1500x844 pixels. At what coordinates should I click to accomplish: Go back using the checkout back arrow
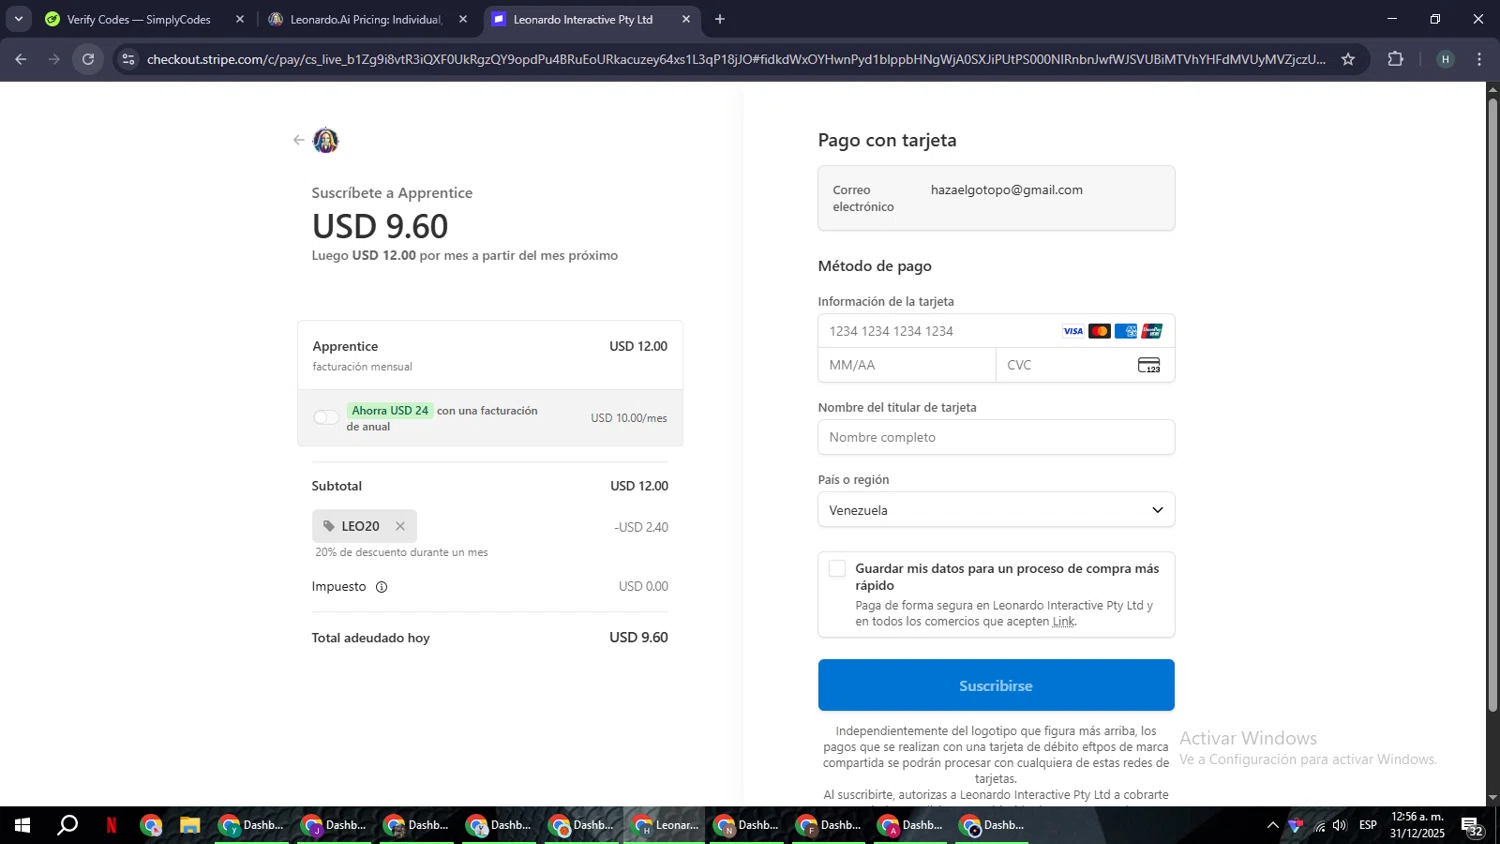tap(298, 140)
